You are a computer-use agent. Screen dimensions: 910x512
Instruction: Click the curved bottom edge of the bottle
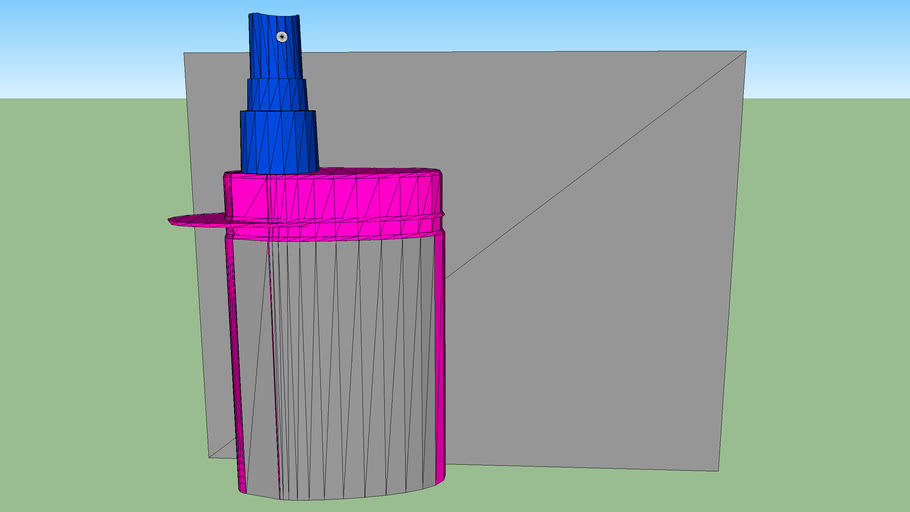pos(340,497)
